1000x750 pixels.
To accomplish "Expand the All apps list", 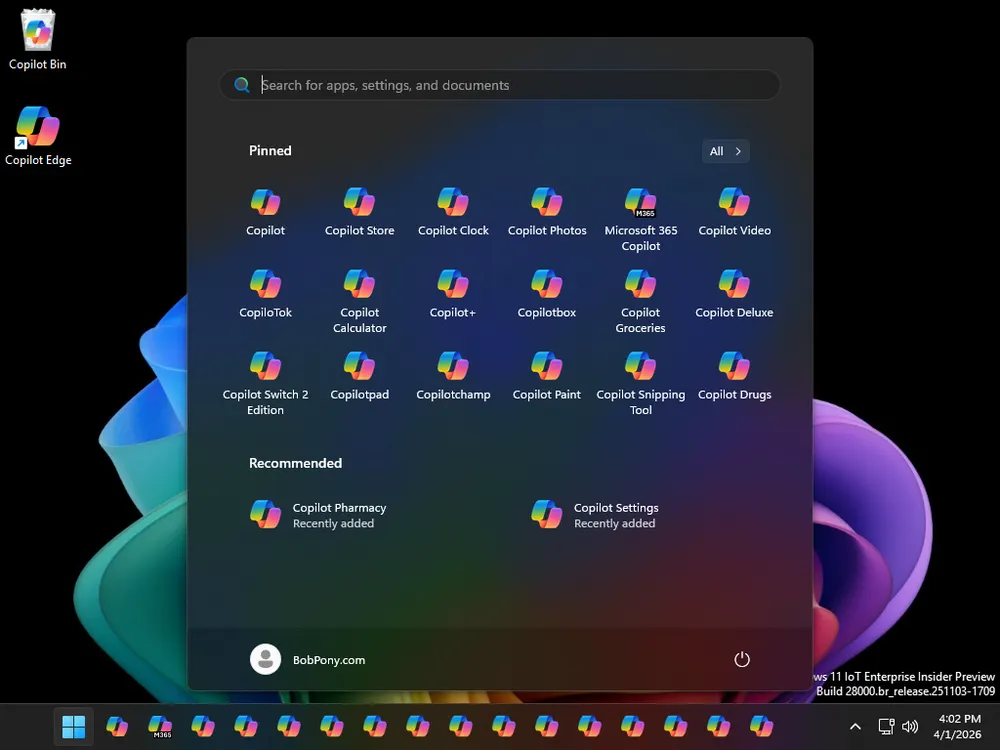I will pyautogui.click(x=725, y=151).
